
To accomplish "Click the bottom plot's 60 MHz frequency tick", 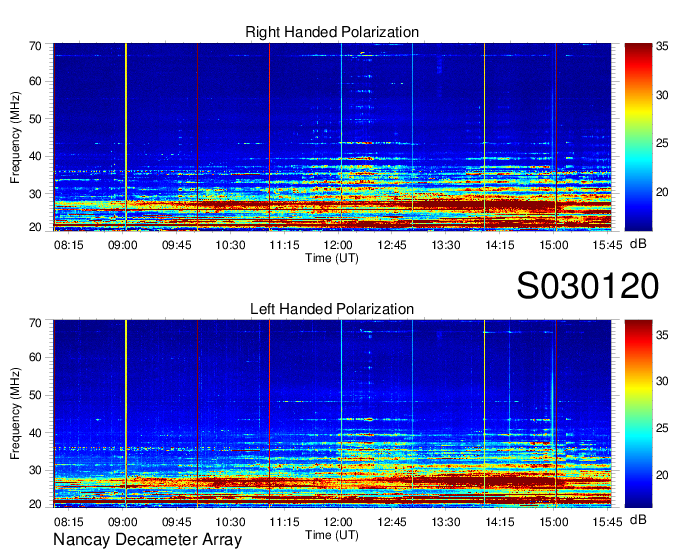I will tap(35, 358).
